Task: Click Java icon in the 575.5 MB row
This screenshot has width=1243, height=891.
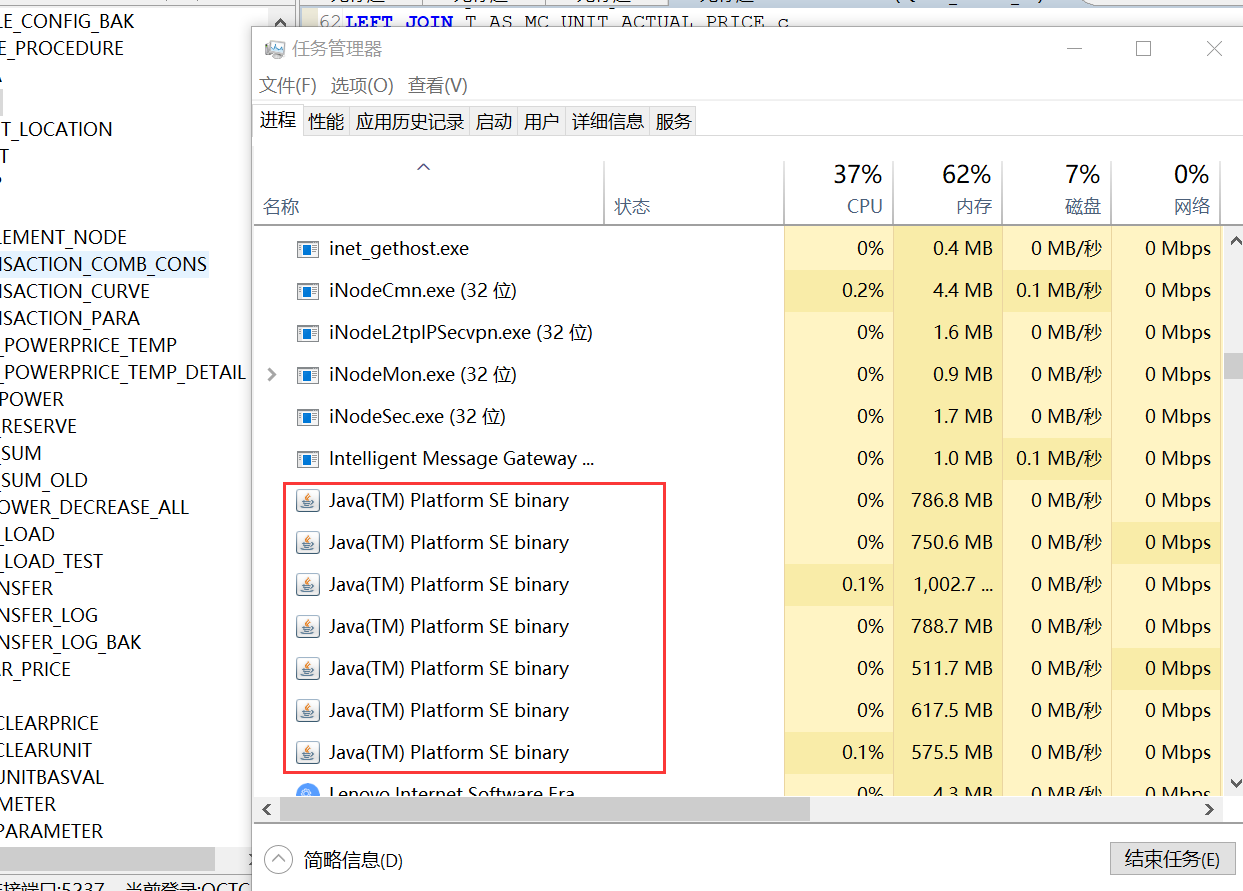Action: tap(308, 753)
